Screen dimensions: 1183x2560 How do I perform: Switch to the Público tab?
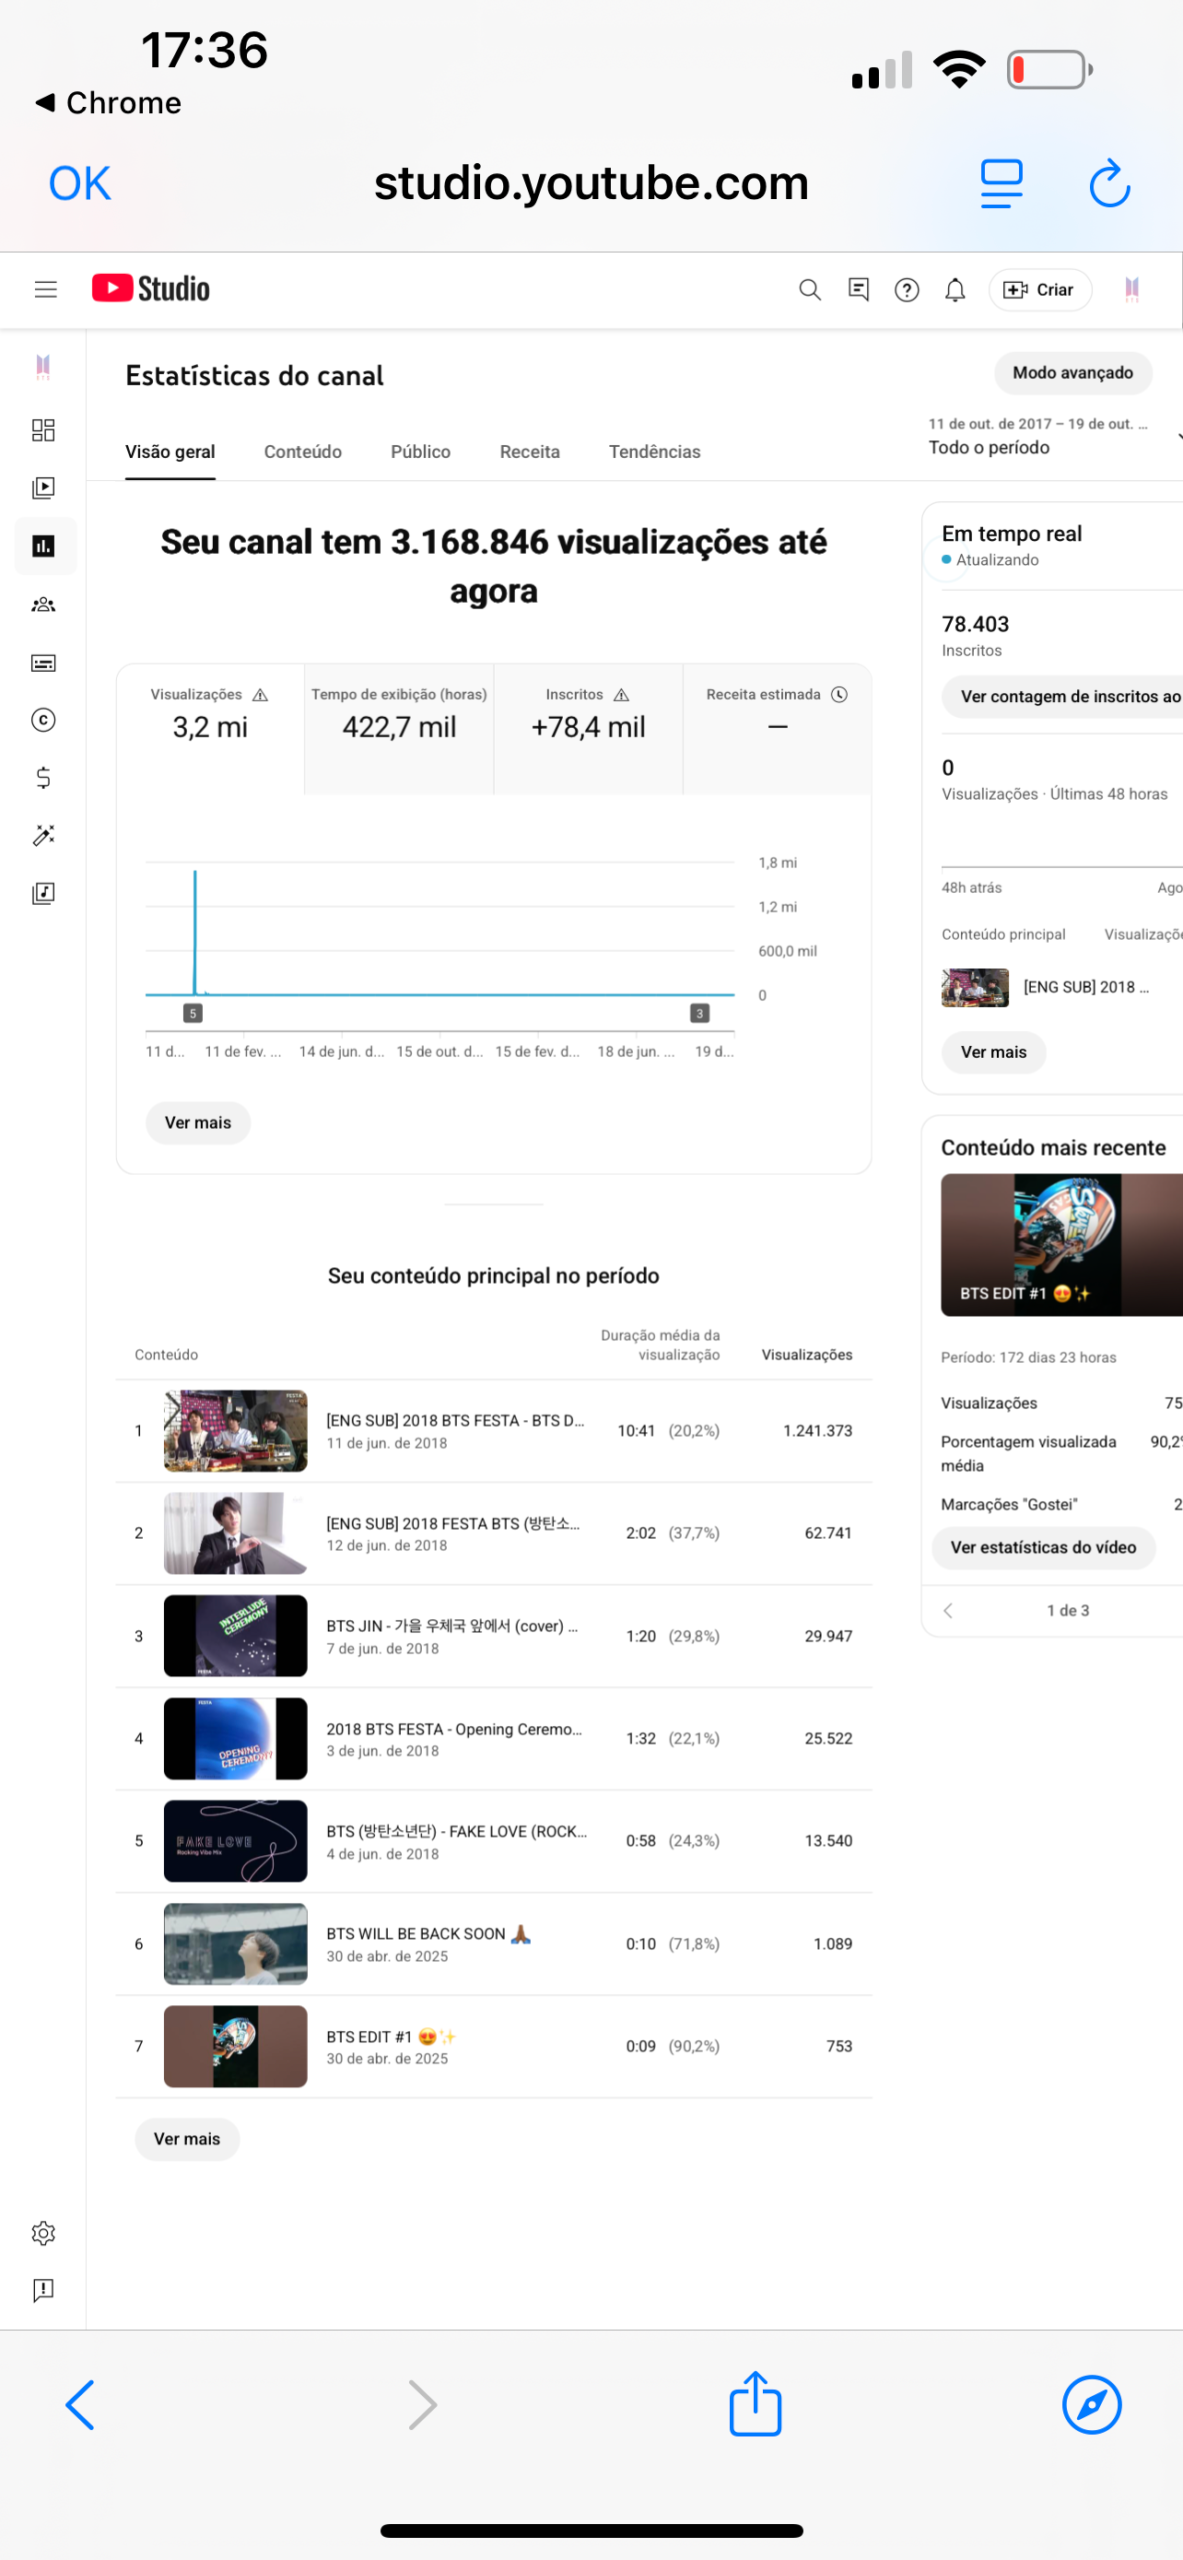click(420, 452)
